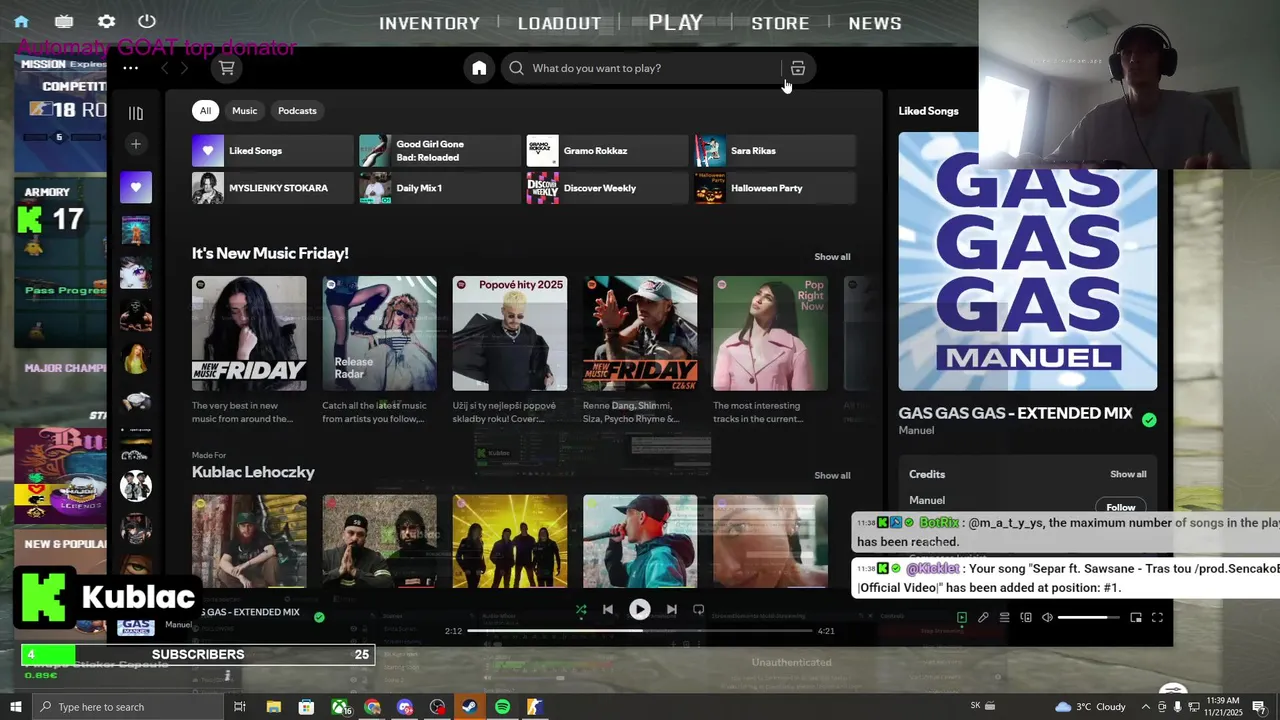
Task: Open the NEWS tab in the game menu
Action: pyautogui.click(x=875, y=23)
